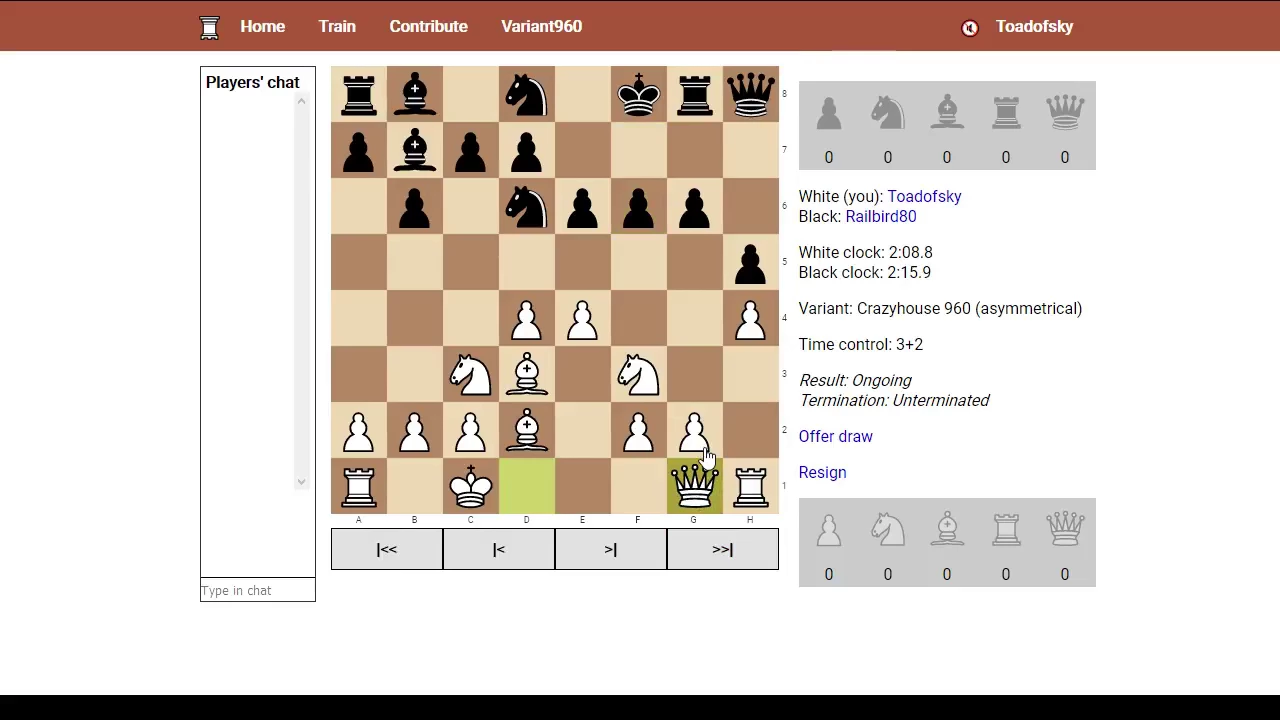
Task: Pick the queen in white's pocket
Action: (1065, 530)
